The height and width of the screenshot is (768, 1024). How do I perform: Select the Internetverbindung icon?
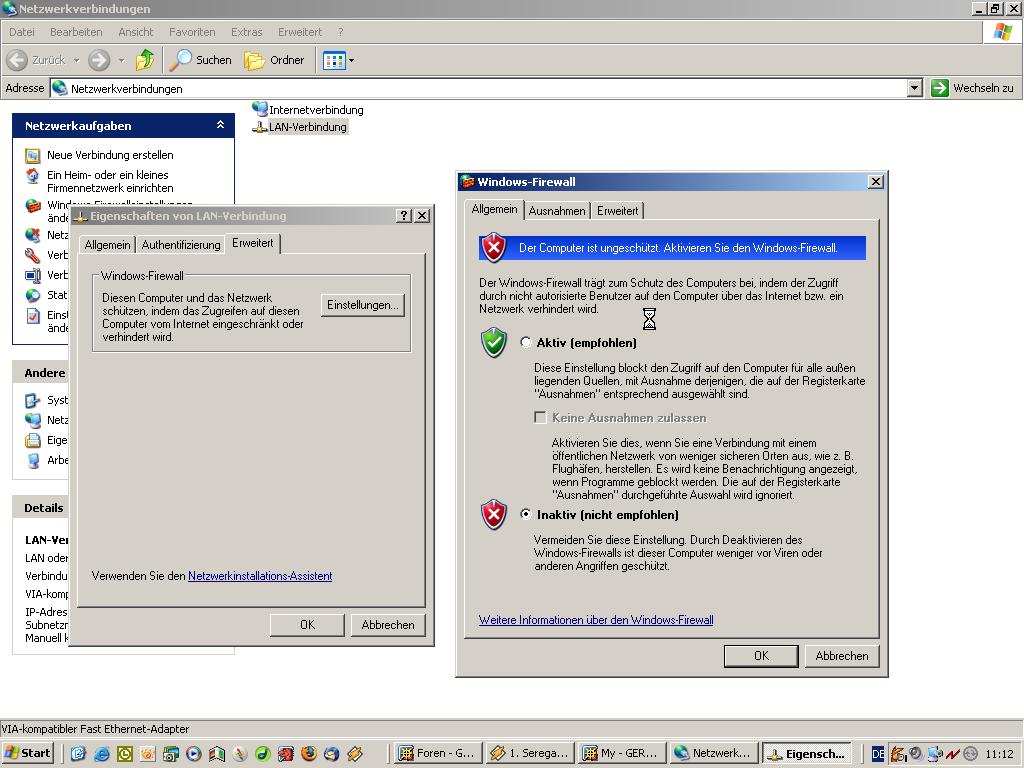259,108
